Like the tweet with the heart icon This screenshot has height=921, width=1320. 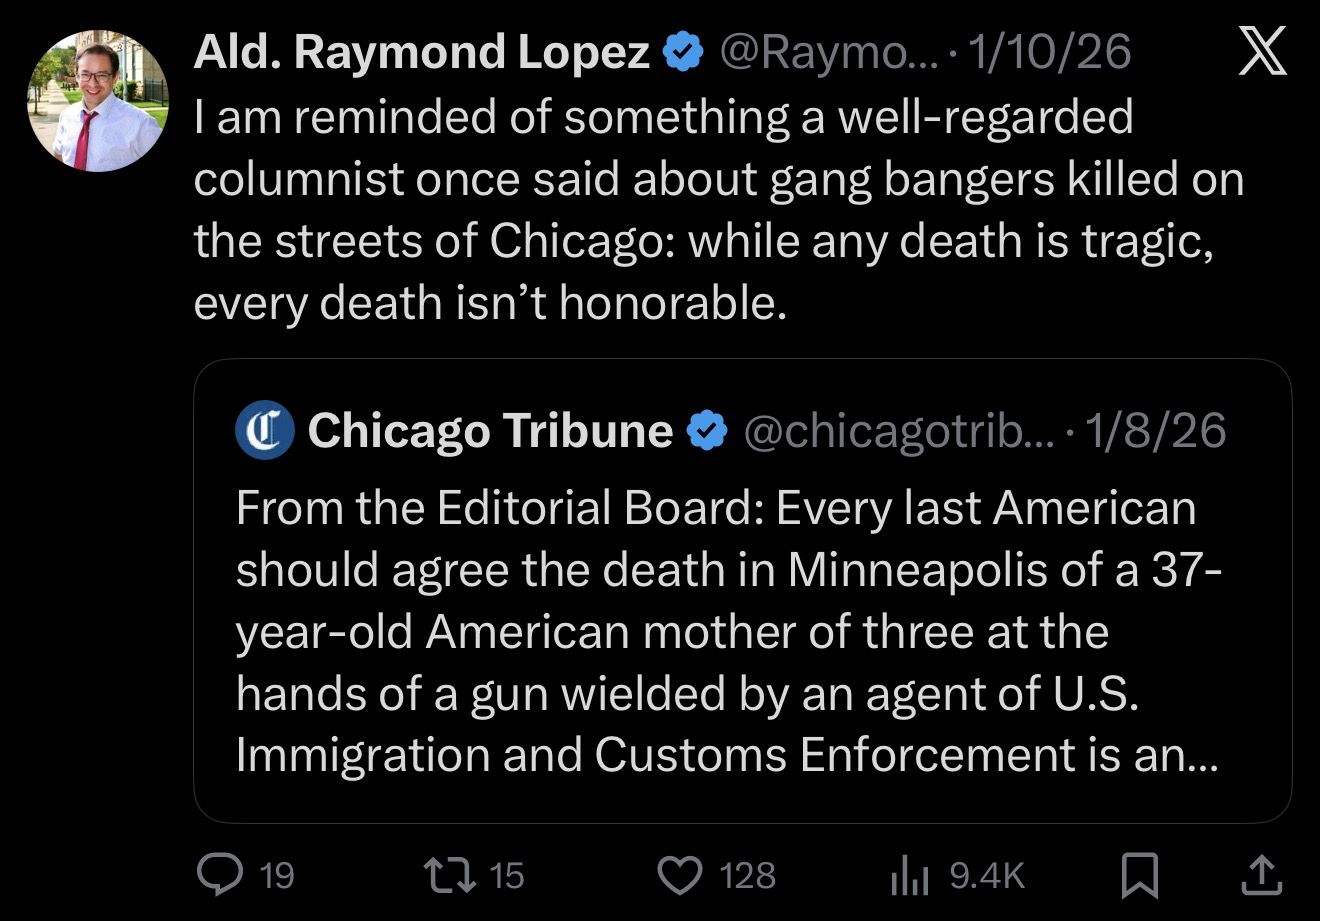click(680, 876)
